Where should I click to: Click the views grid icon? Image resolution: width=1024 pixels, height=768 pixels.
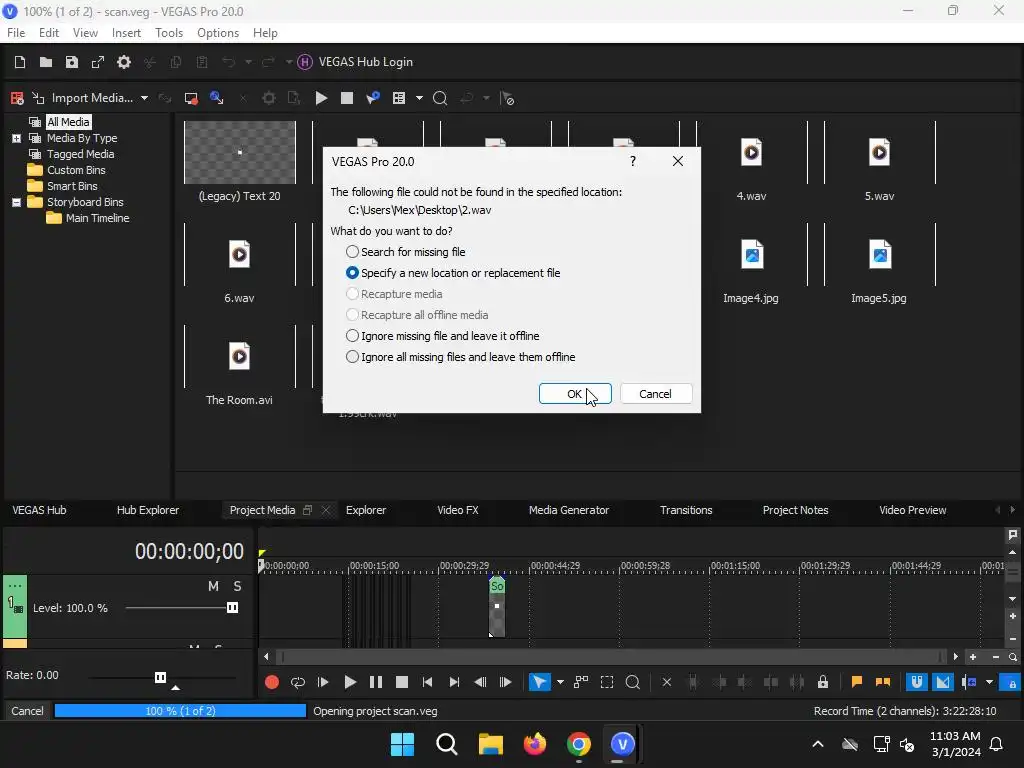[x=399, y=98]
